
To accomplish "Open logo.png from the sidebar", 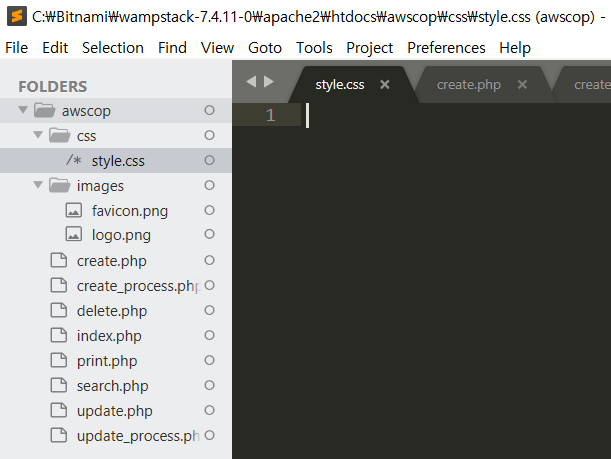I will point(121,235).
